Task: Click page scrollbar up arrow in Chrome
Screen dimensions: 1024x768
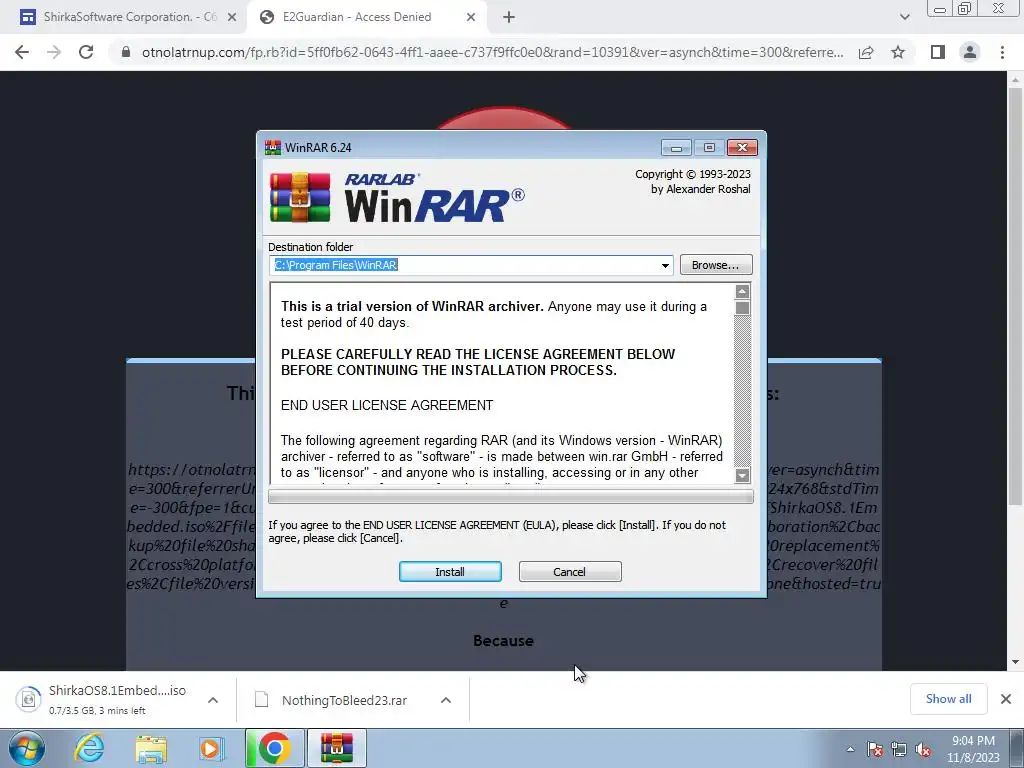Action: point(1015,80)
